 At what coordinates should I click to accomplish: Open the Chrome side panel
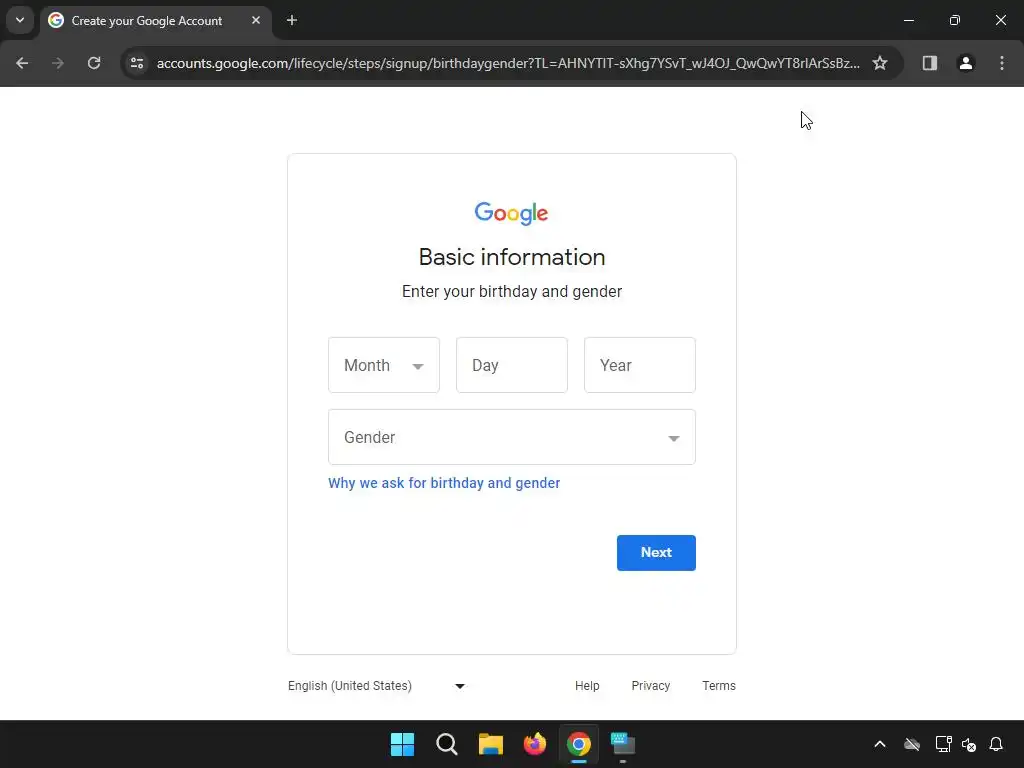click(x=929, y=63)
